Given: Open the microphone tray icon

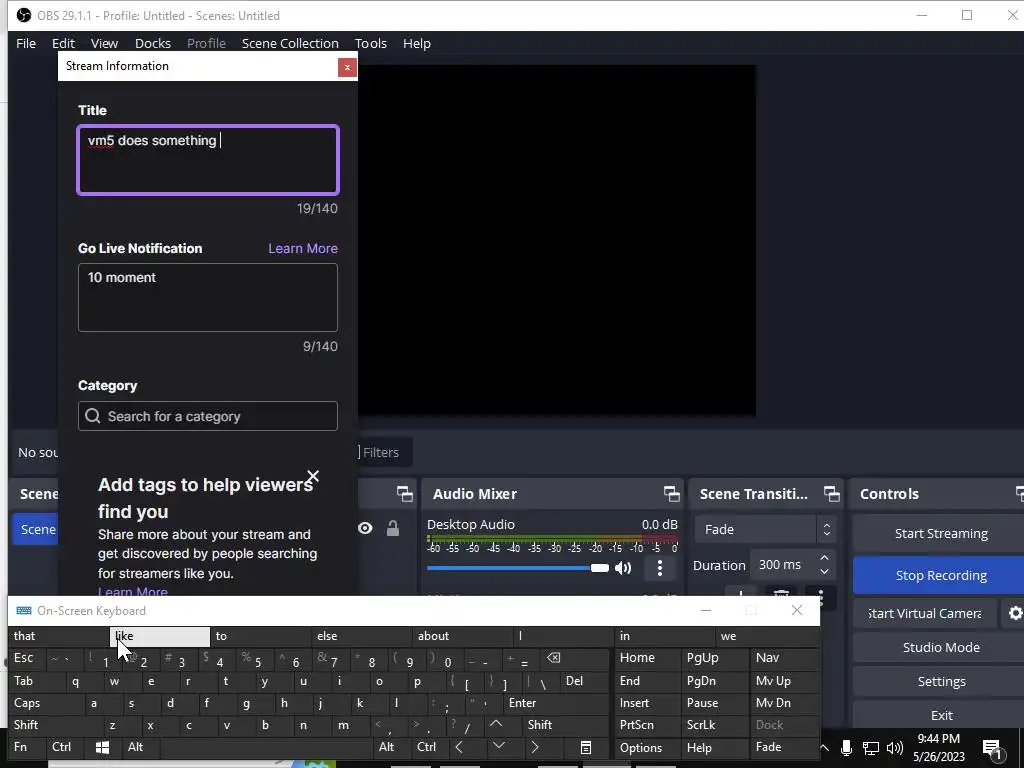Looking at the screenshot, I should tap(846, 748).
